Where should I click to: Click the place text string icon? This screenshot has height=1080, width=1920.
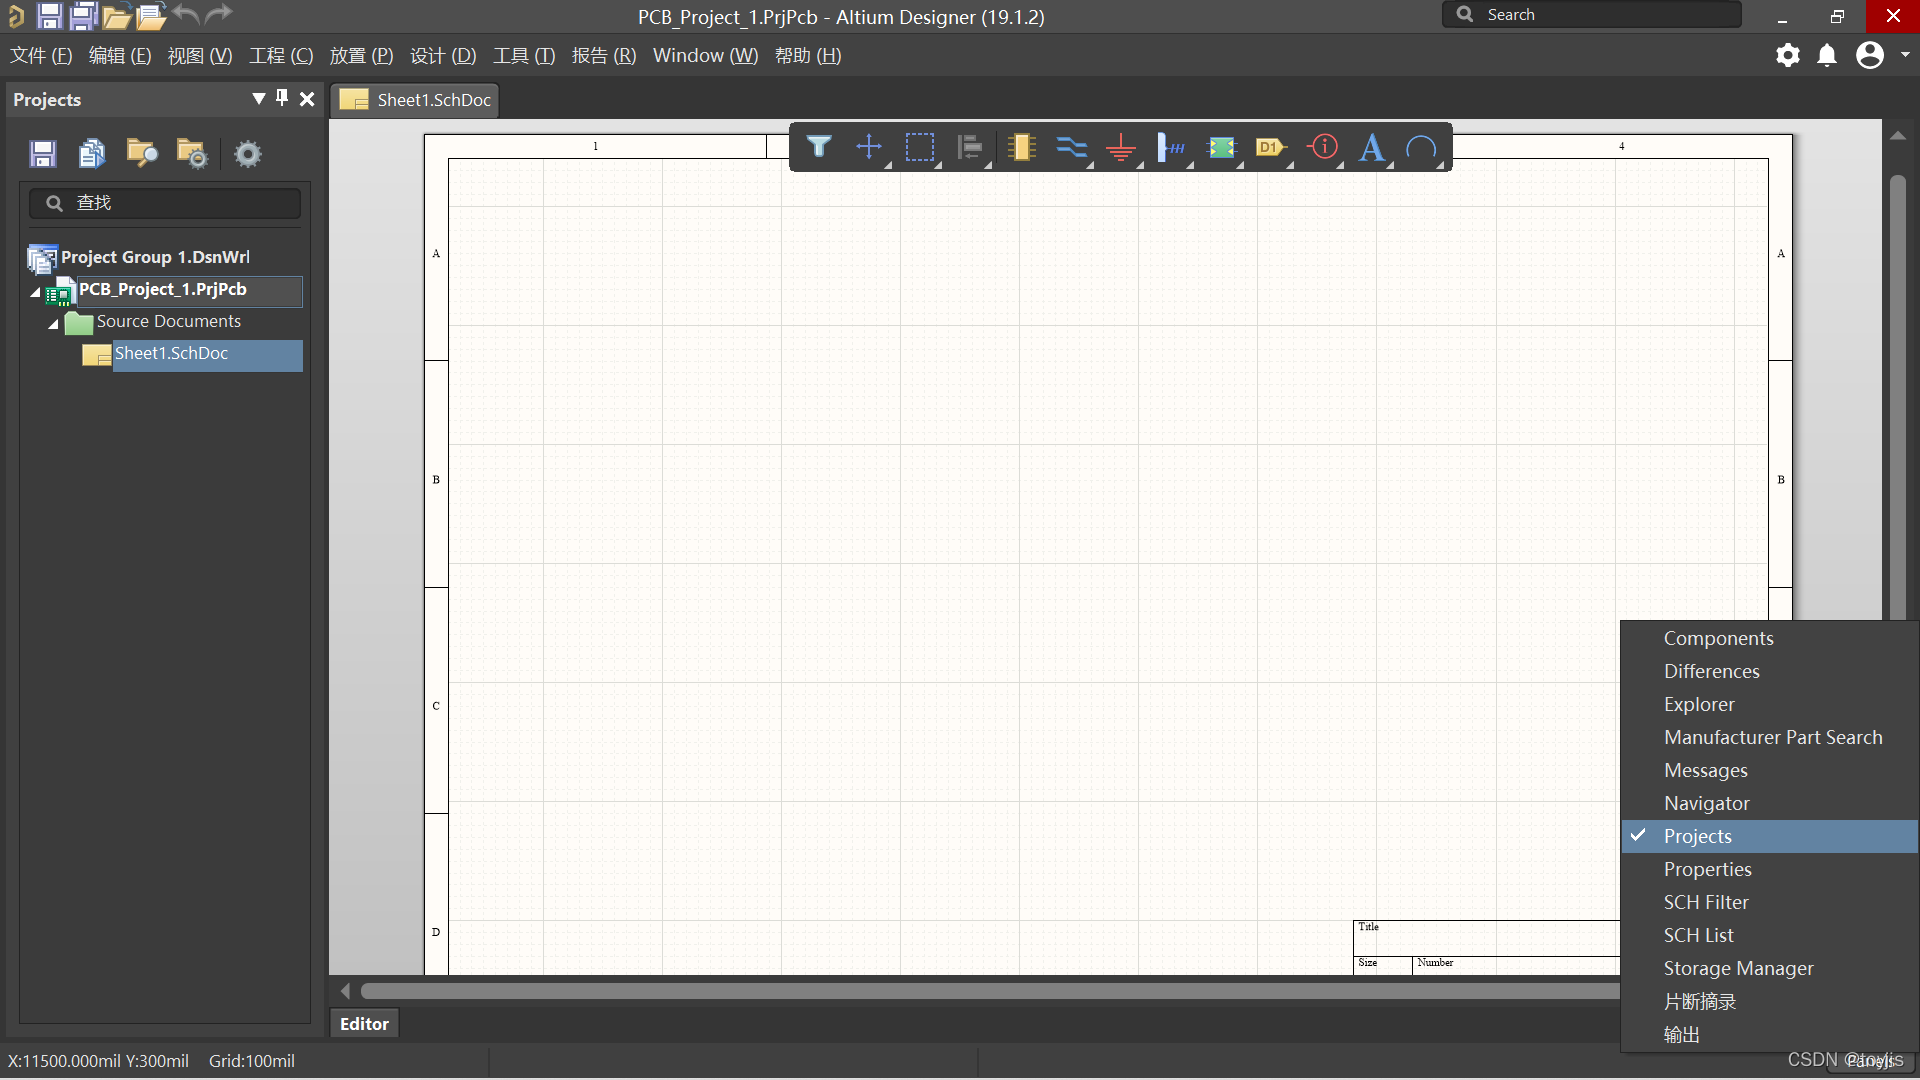pyautogui.click(x=1372, y=148)
